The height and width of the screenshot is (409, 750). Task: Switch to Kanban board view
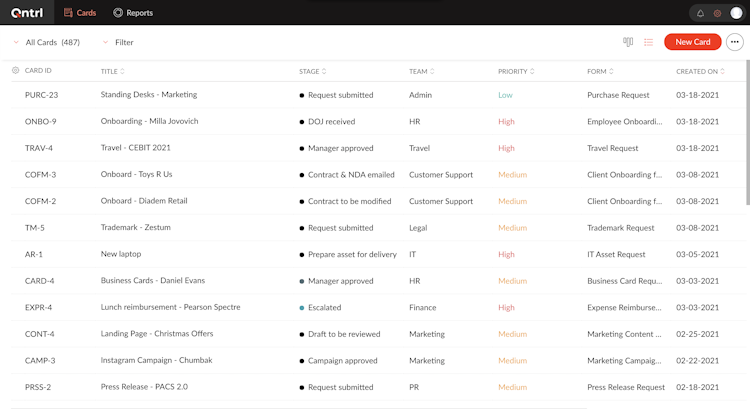click(x=628, y=42)
